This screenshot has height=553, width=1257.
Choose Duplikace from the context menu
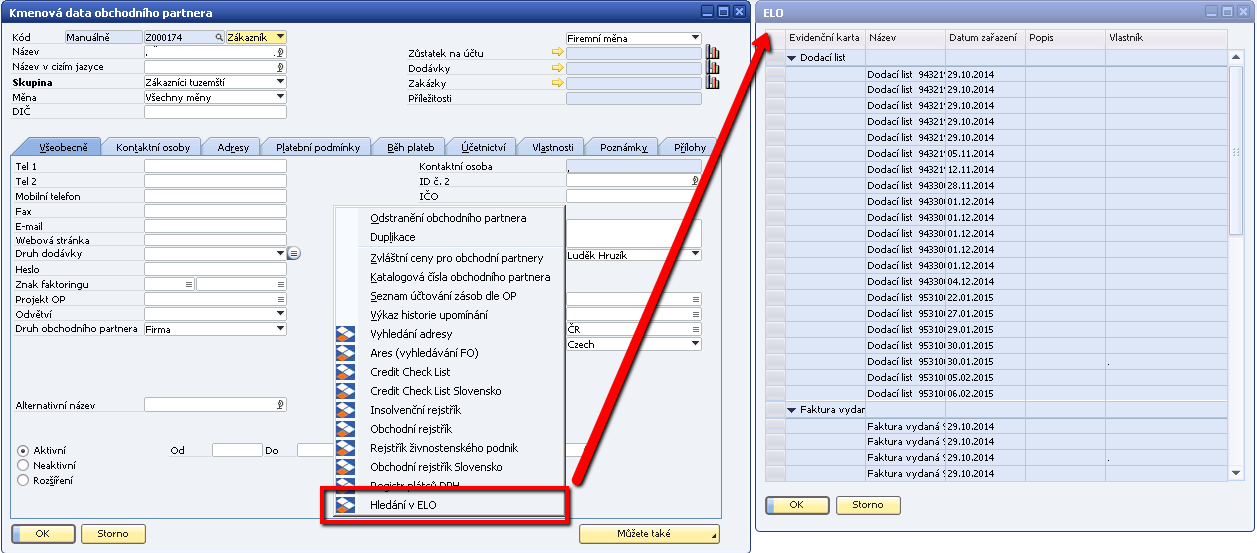(x=393, y=237)
